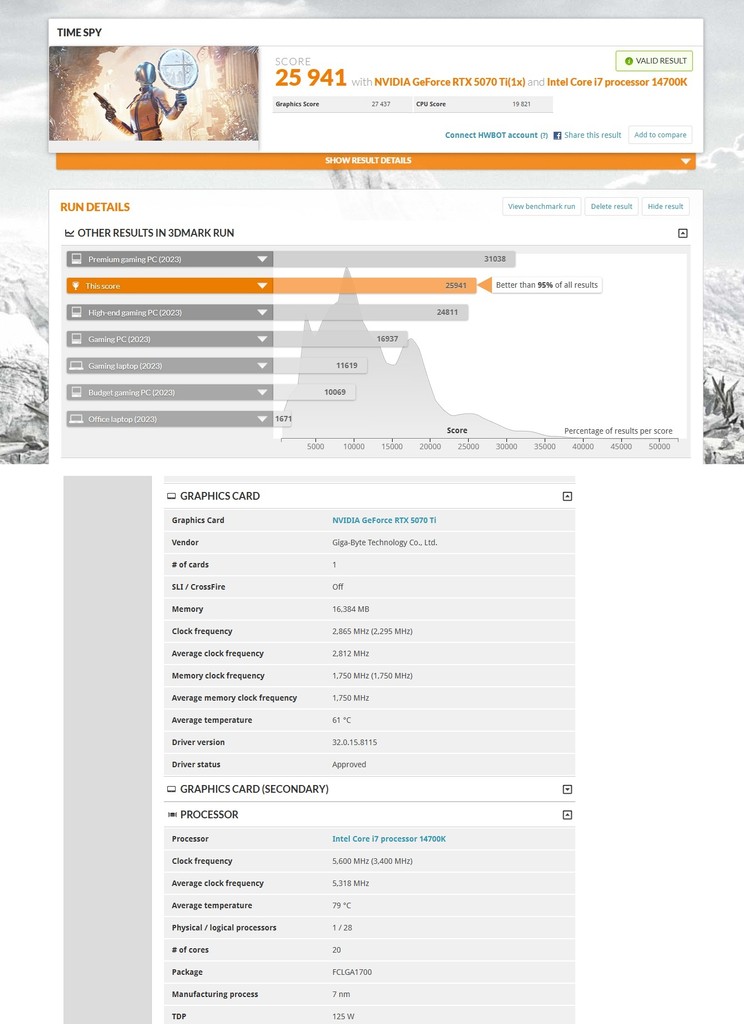
Task: Click the Valid Result badge
Action: [654, 61]
